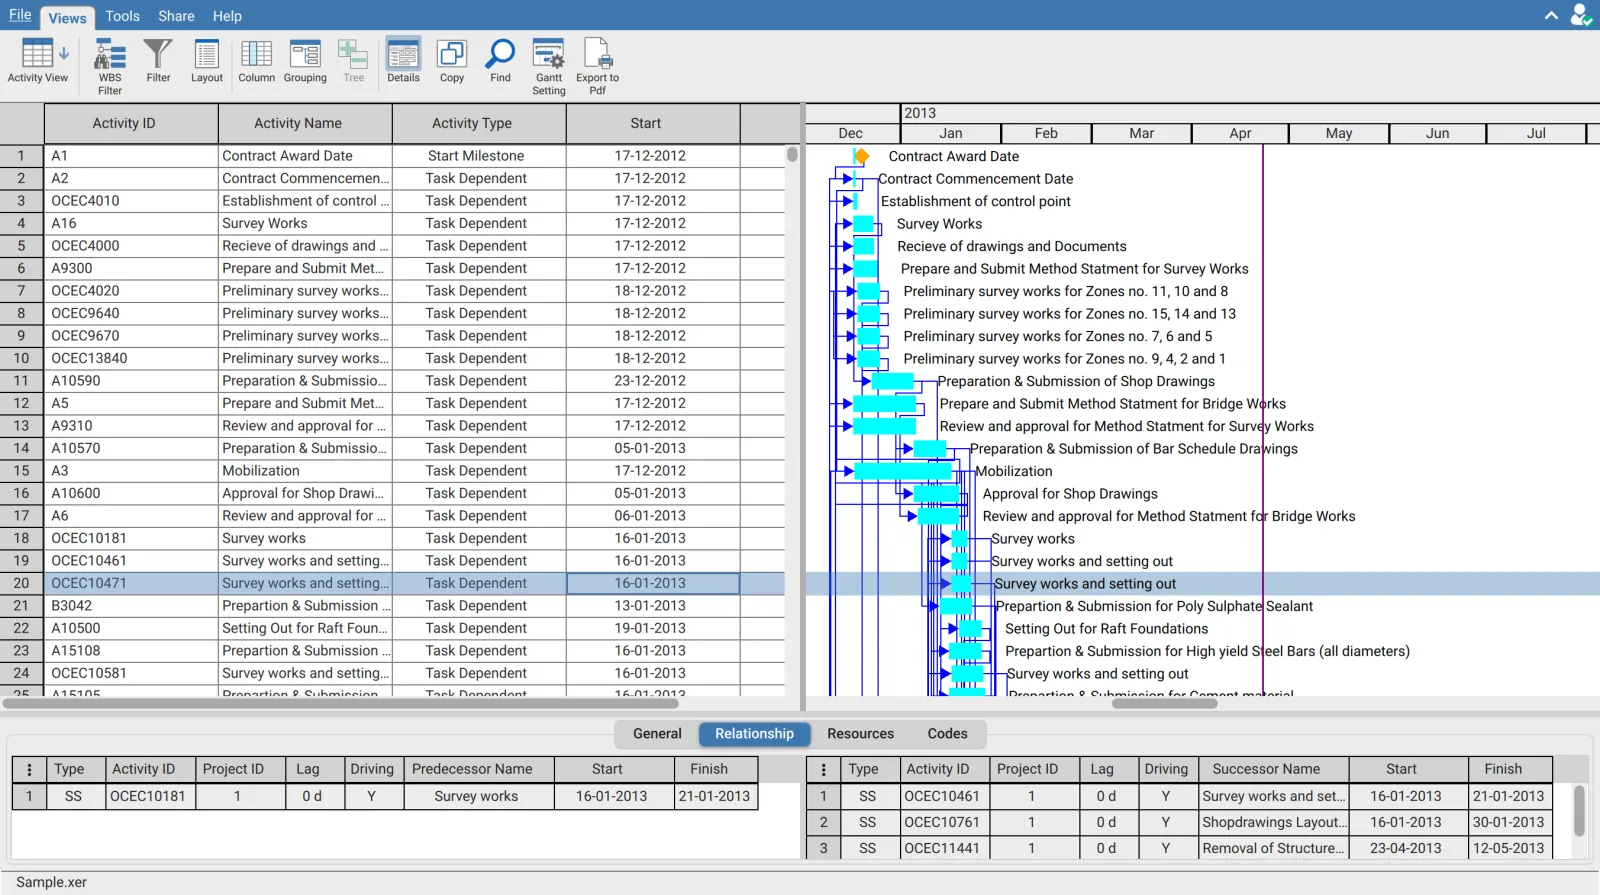
Task: Click Start date cell 16-01-2013 in row 20
Action: (x=653, y=583)
